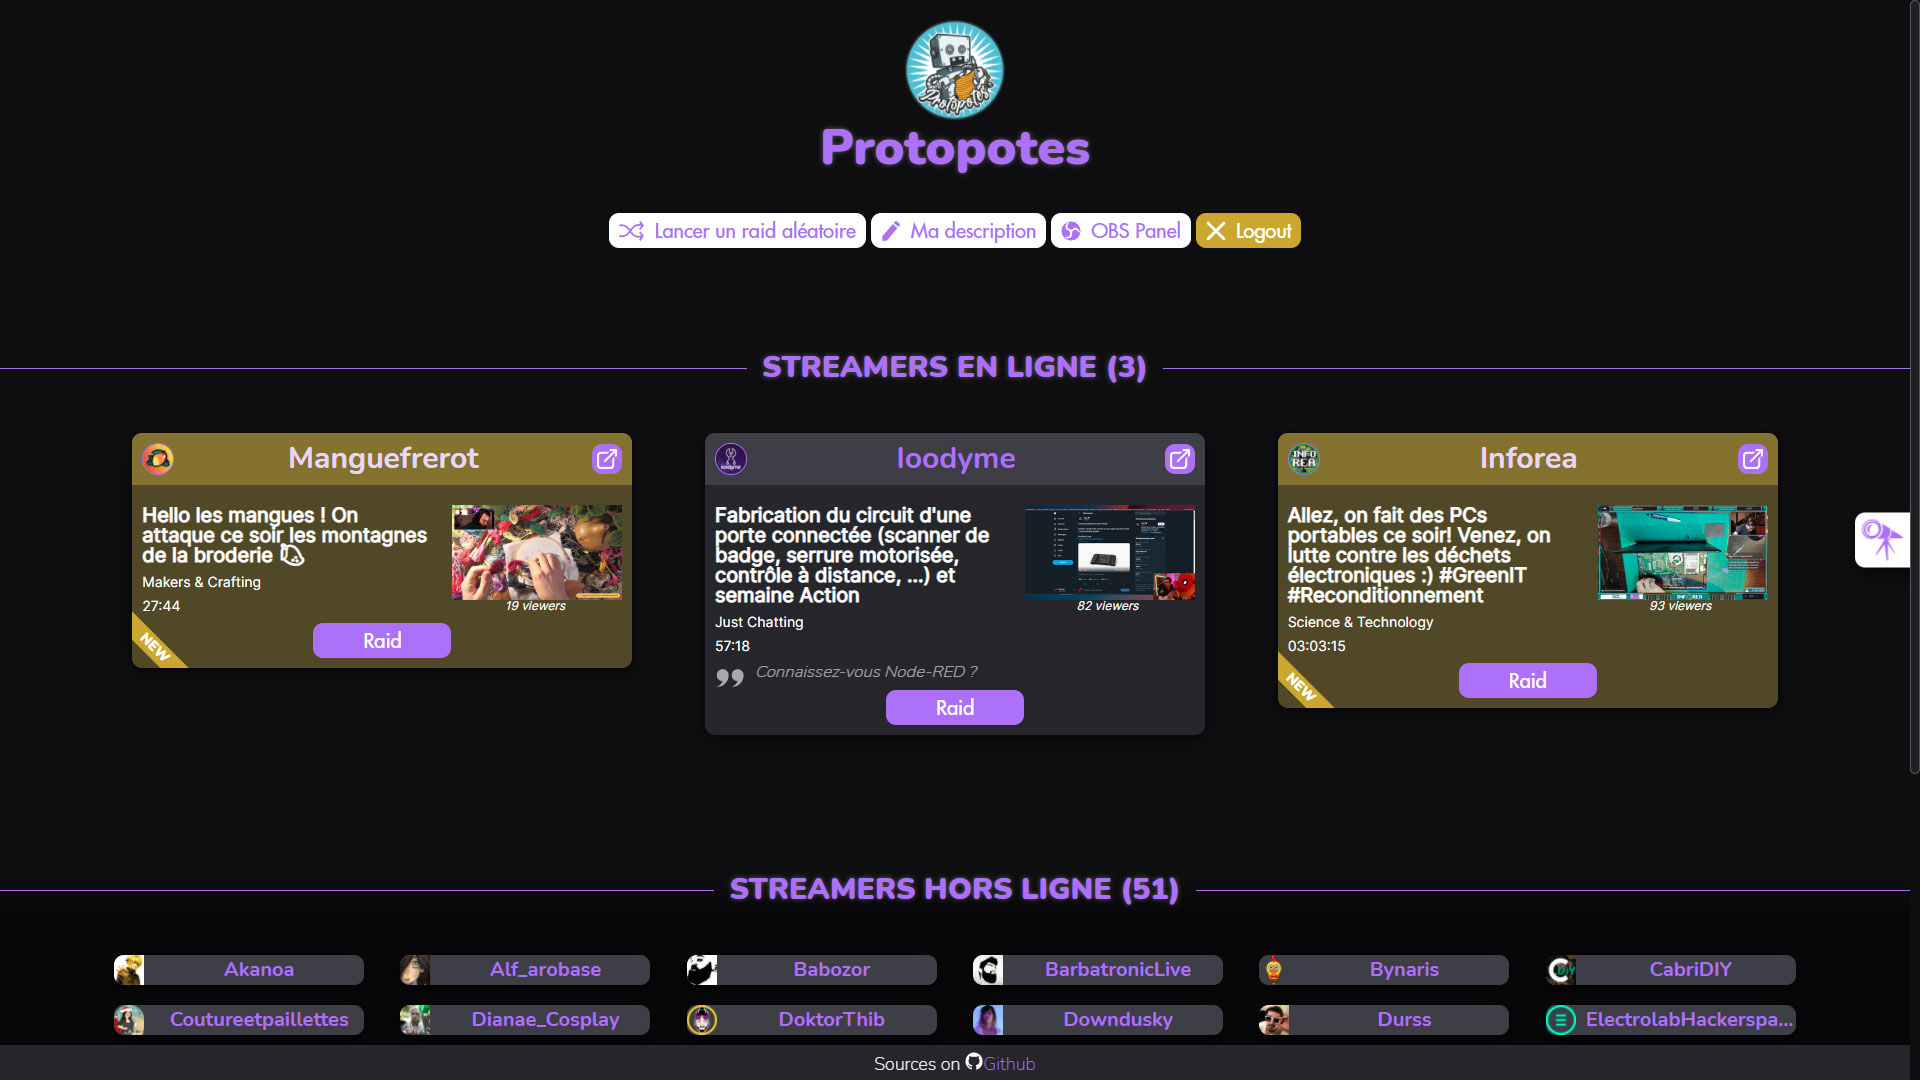The height and width of the screenshot is (1080, 1920).
Task: Open the OBS Panel
Action: (1120, 231)
